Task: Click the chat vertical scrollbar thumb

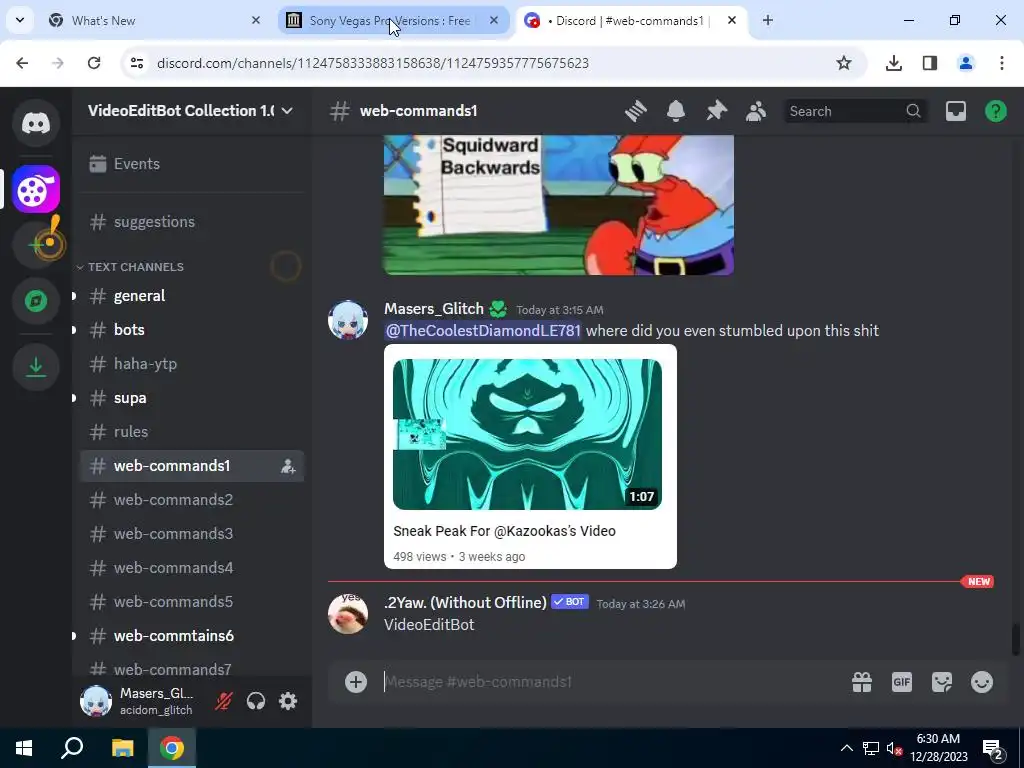Action: [x=1016, y=640]
